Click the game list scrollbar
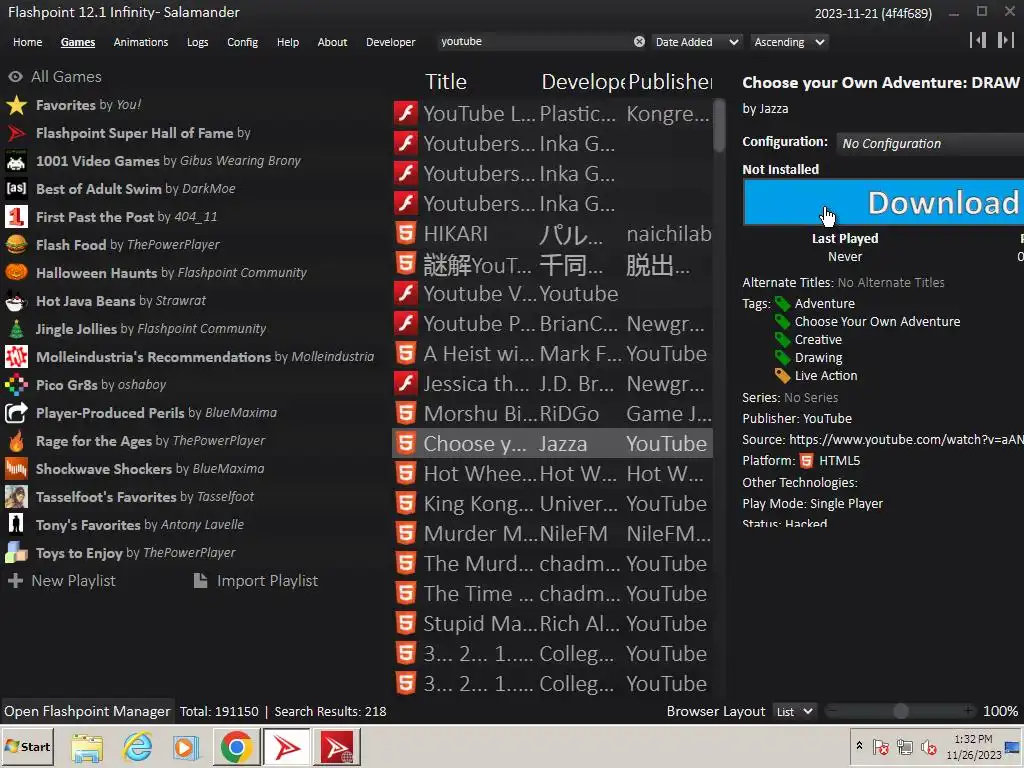The image size is (1024, 768). point(719,124)
